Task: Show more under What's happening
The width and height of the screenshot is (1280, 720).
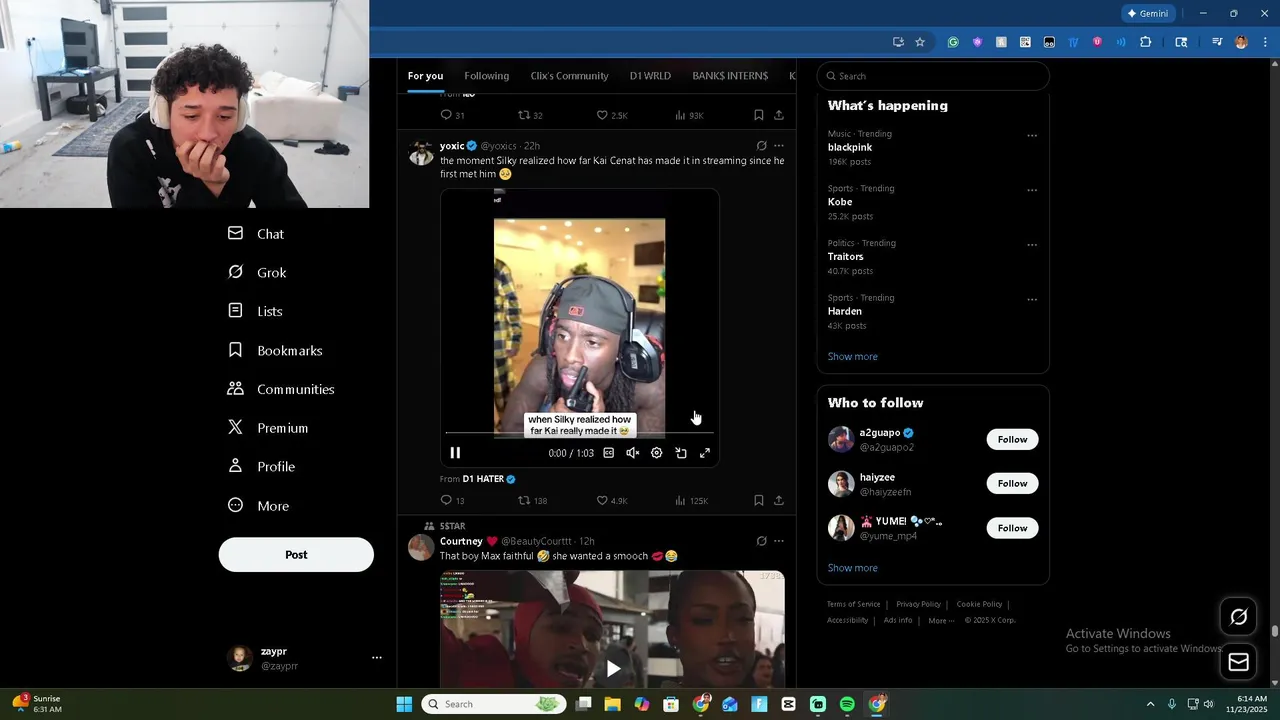Action: click(852, 357)
